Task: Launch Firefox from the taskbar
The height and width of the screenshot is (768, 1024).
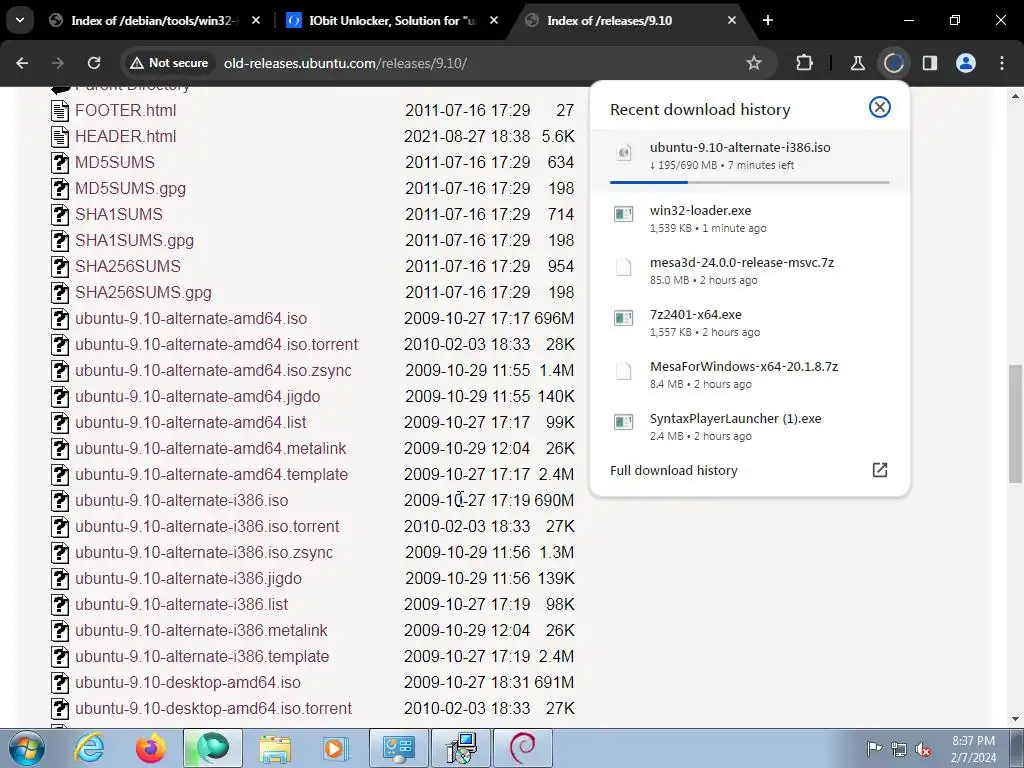Action: (151, 748)
